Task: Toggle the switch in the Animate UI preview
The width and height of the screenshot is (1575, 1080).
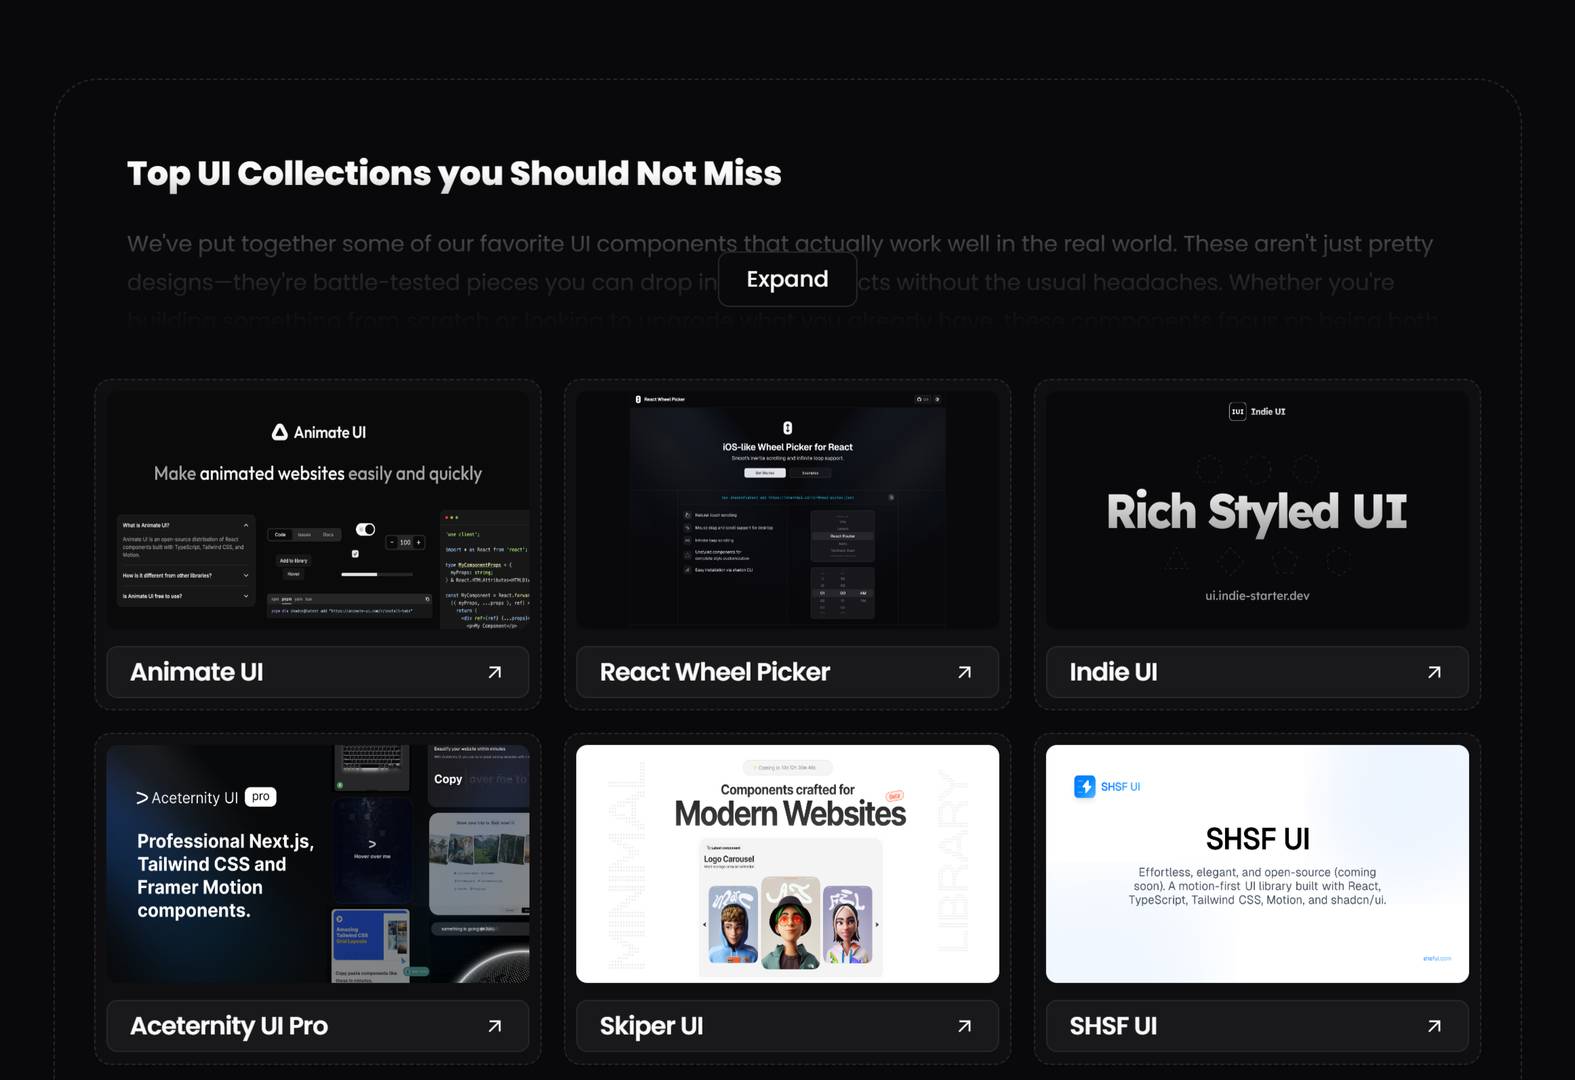Action: point(366,529)
